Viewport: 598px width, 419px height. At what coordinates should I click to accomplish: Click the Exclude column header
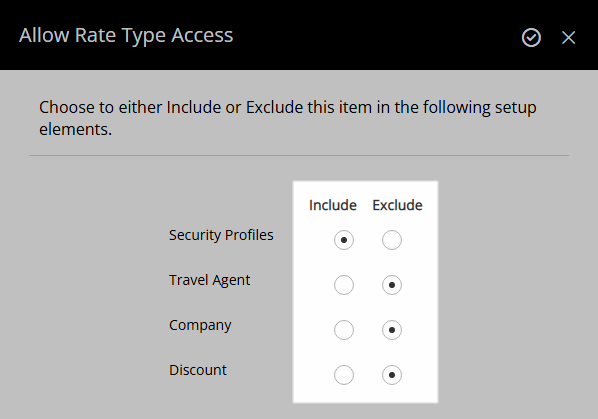coord(397,205)
